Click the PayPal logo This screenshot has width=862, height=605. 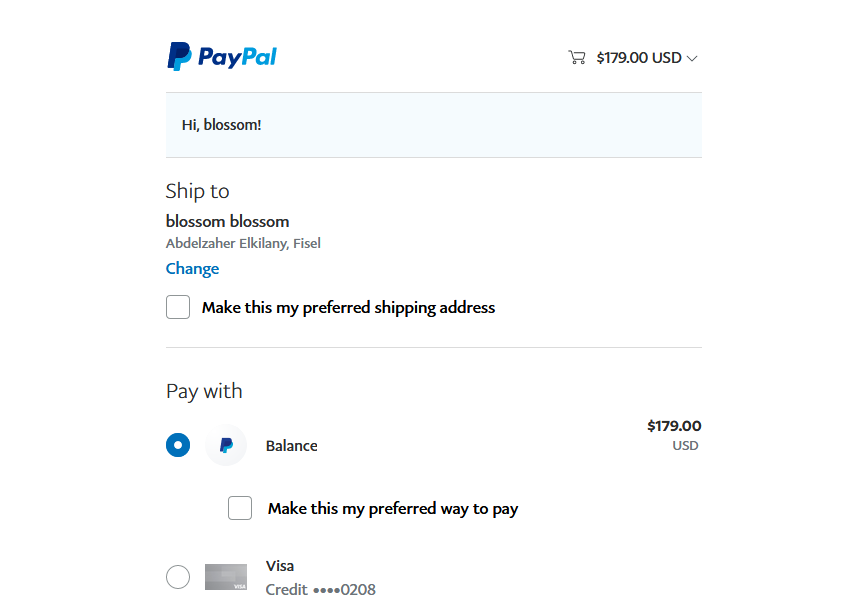click(x=221, y=57)
